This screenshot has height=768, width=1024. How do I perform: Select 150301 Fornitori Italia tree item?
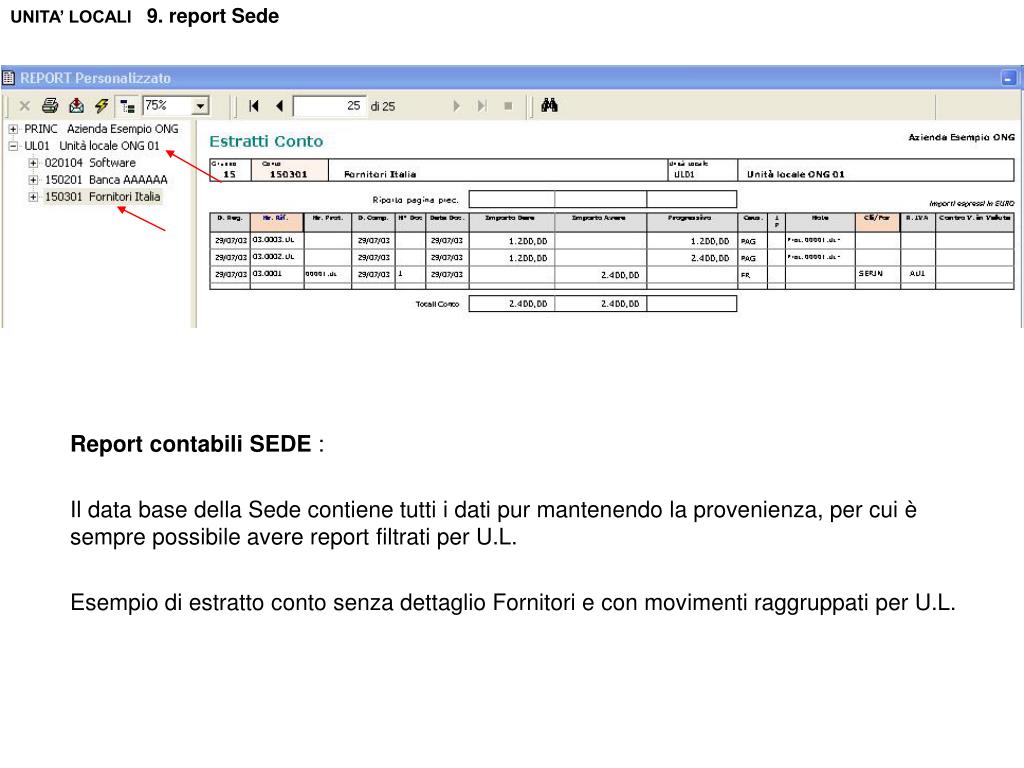[x=103, y=197]
